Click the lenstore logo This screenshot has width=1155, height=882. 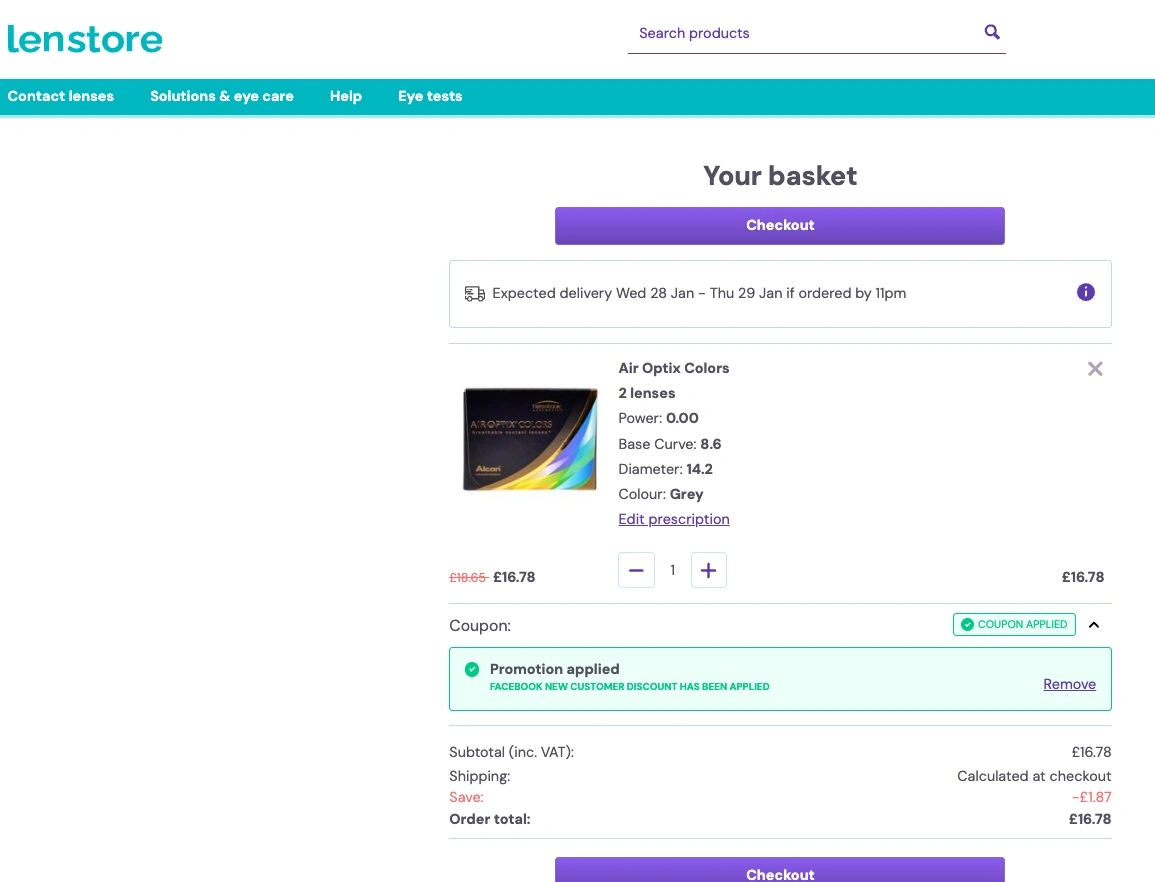[x=85, y=39]
